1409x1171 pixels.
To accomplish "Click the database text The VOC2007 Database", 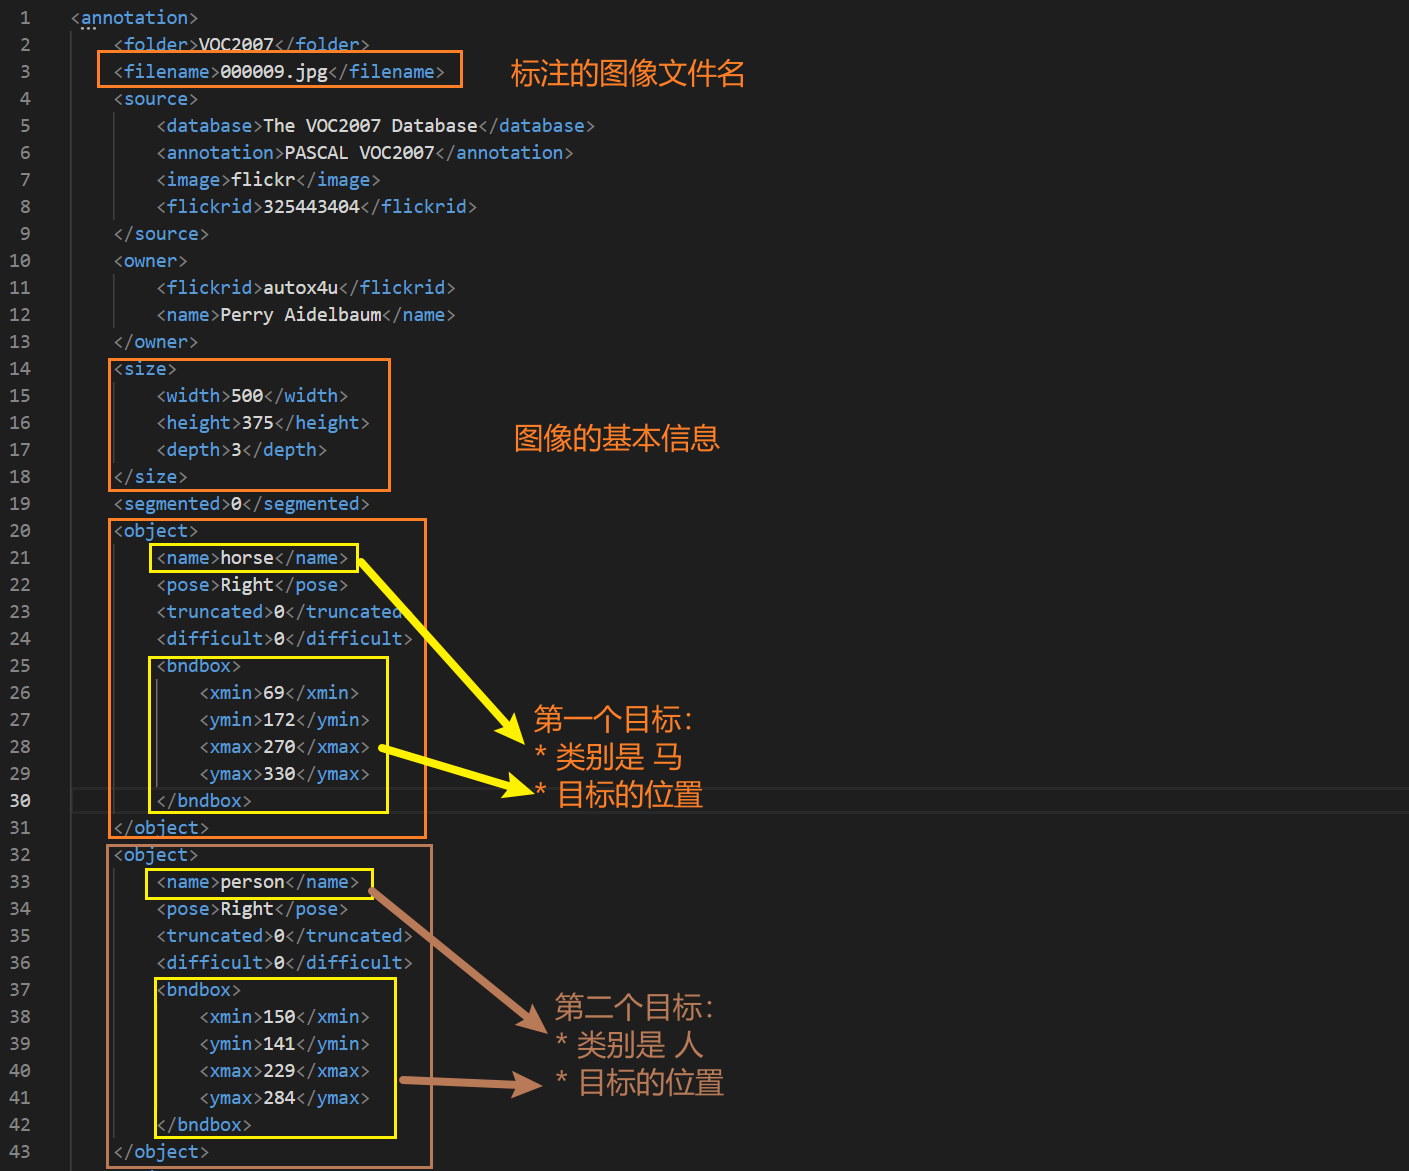I will [370, 126].
